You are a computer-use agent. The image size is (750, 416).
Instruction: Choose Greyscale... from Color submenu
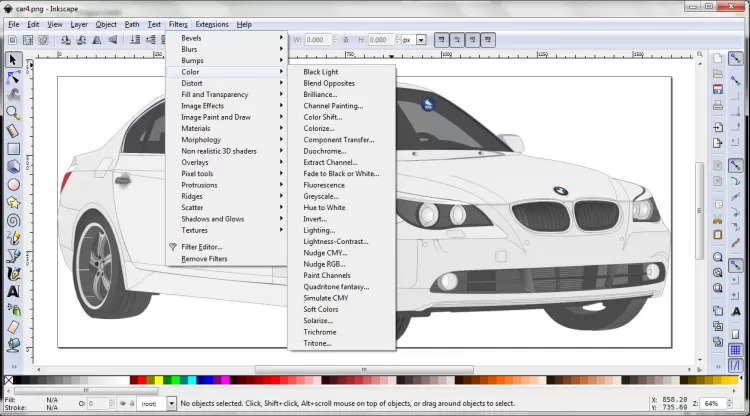click(x=322, y=196)
